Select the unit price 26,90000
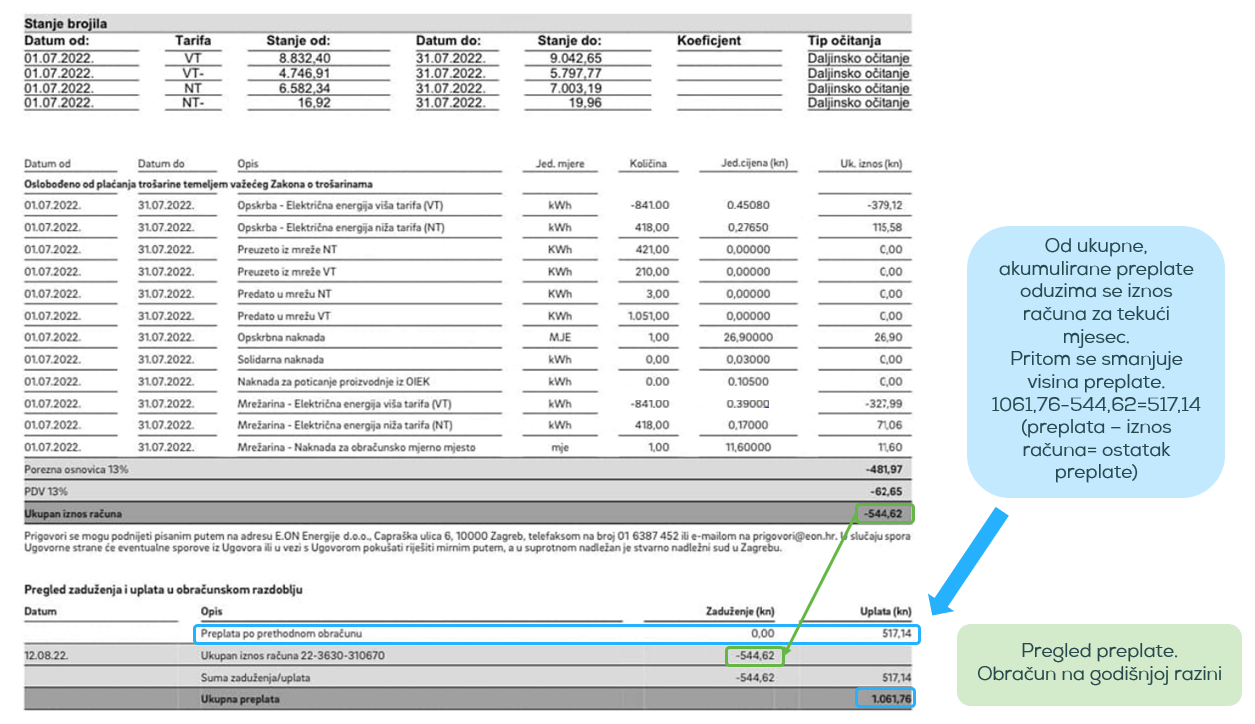The image size is (1255, 724). tap(746, 338)
